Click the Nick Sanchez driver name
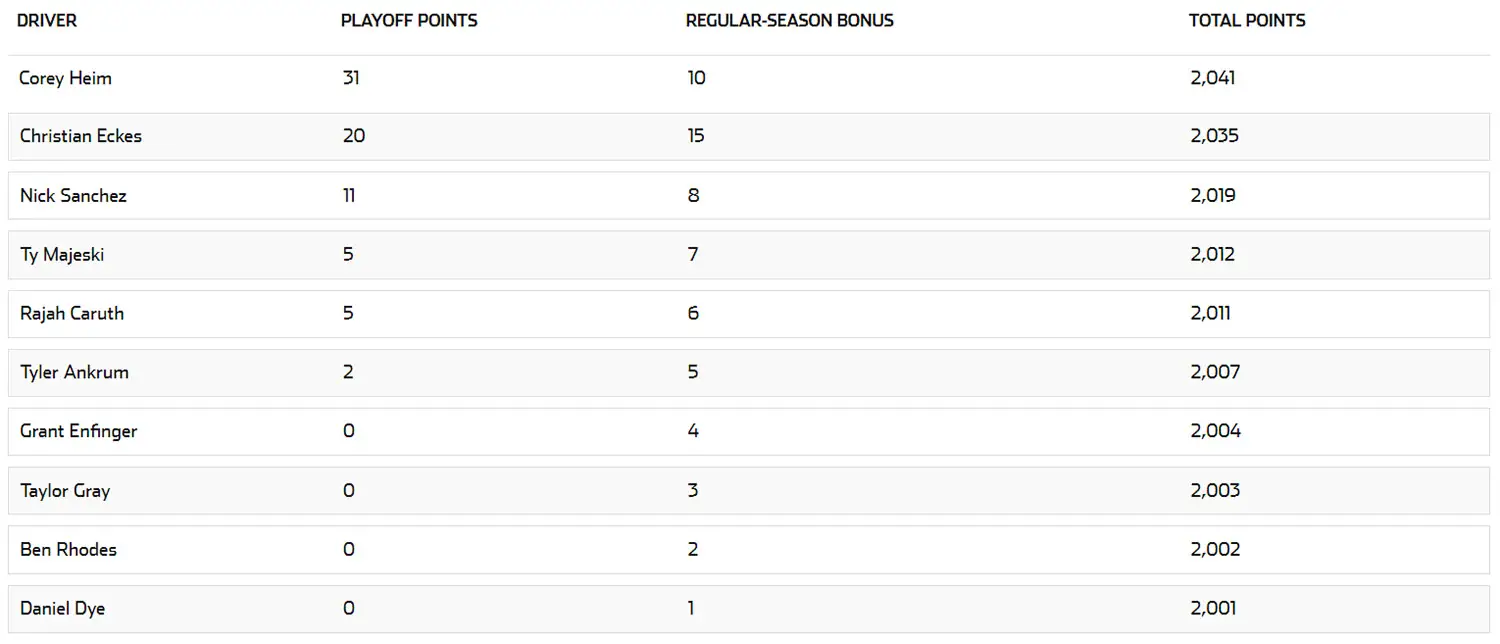Screen dimensions: 1500x644 click(73, 195)
